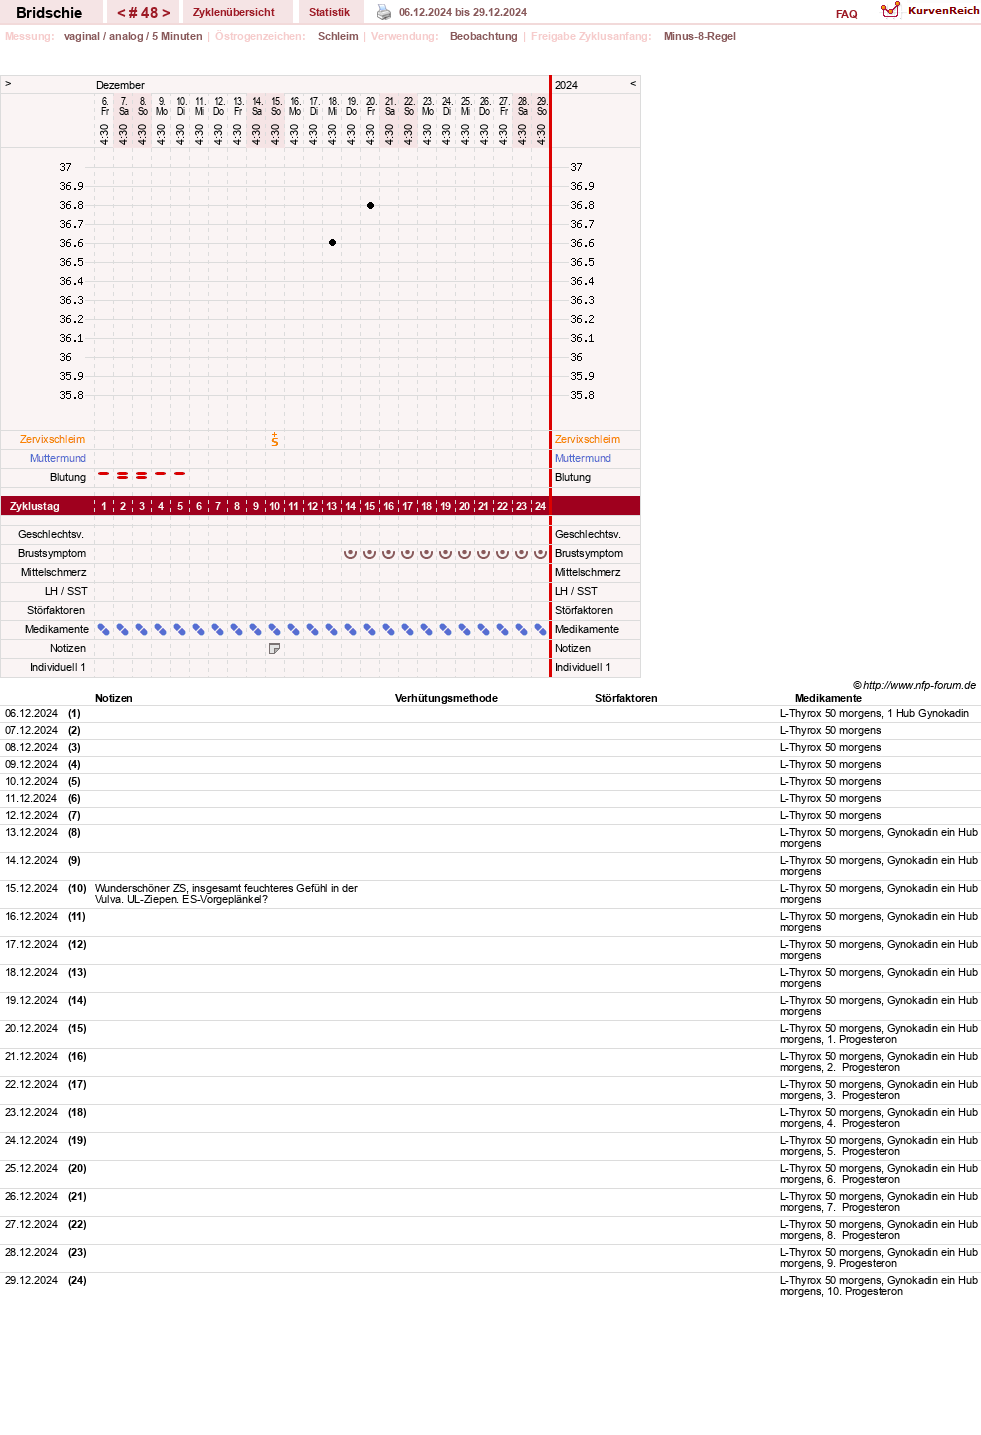The width and height of the screenshot is (981, 1435).
Task: Click left Zervixschleim row label
Action: [x=53, y=439]
